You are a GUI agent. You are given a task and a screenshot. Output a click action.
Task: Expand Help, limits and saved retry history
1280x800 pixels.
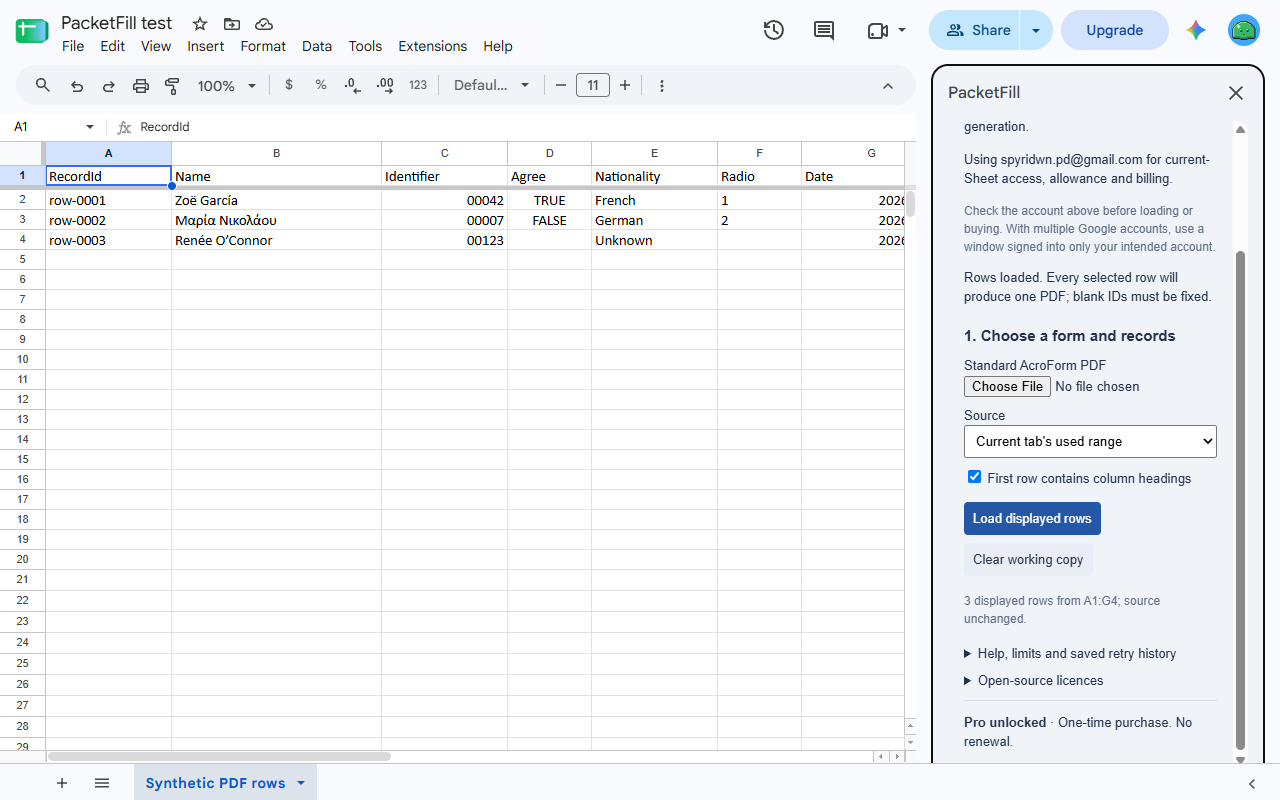[1070, 653]
